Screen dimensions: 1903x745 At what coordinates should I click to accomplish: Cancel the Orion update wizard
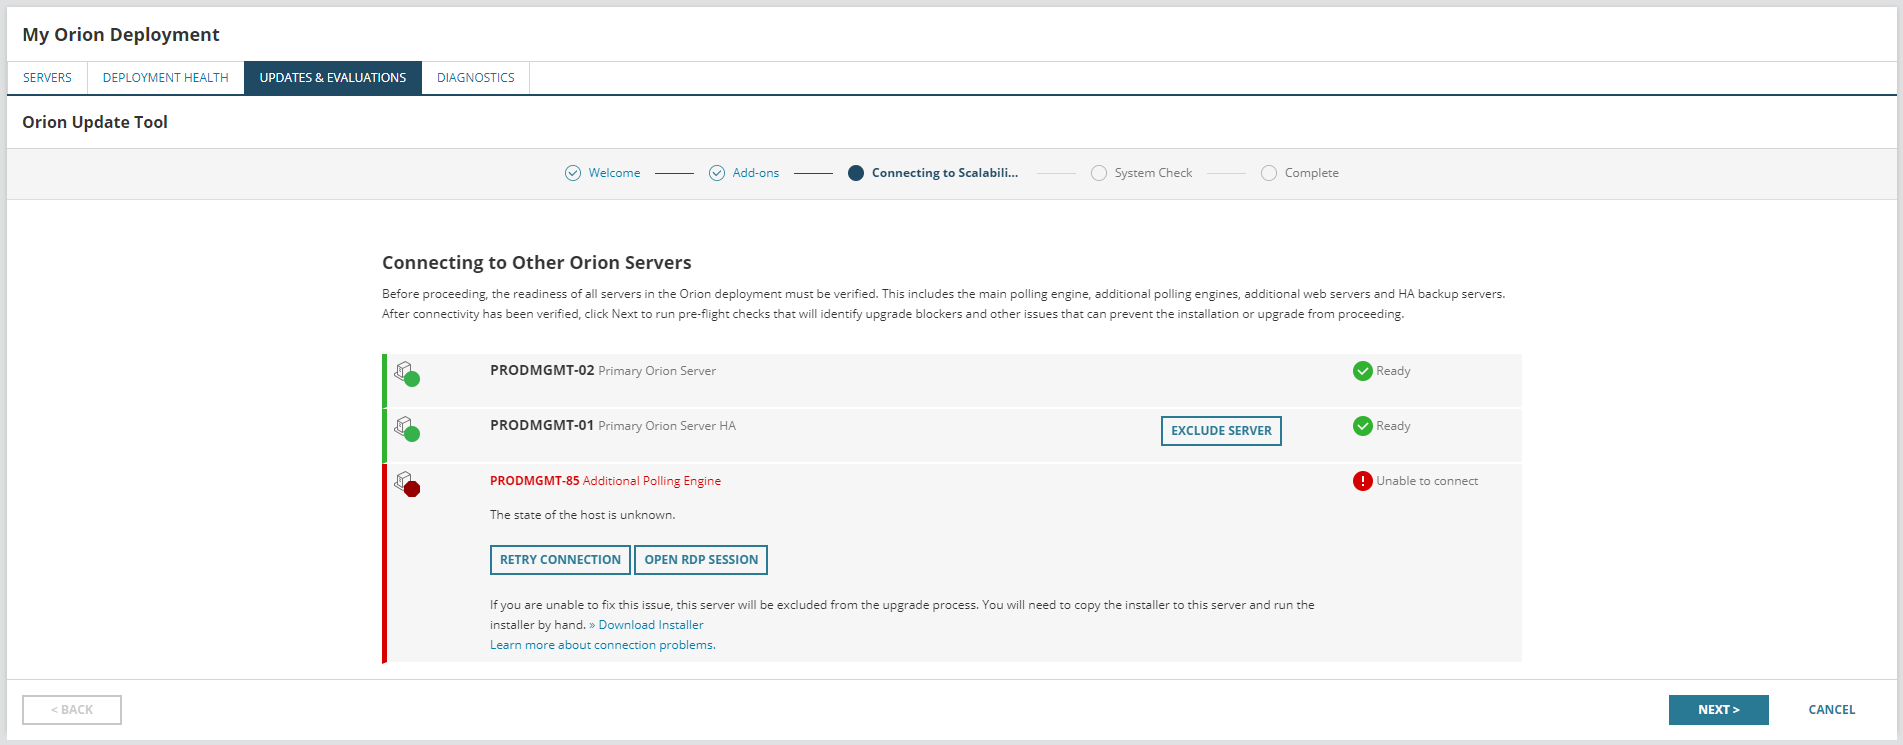(x=1831, y=710)
